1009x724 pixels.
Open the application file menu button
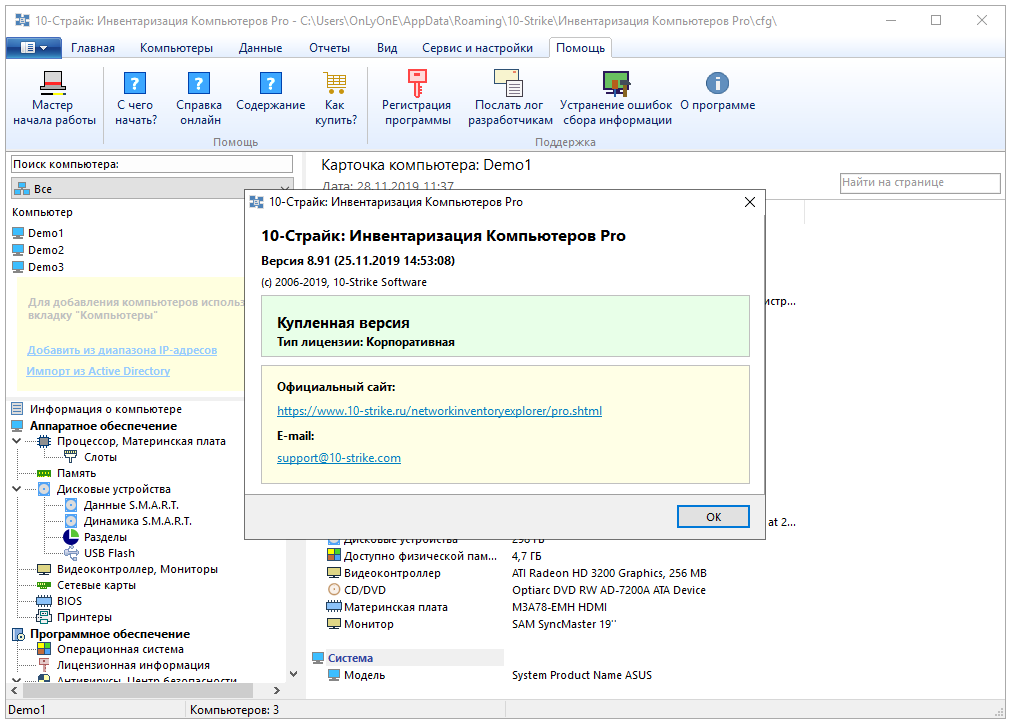click(x=33, y=48)
